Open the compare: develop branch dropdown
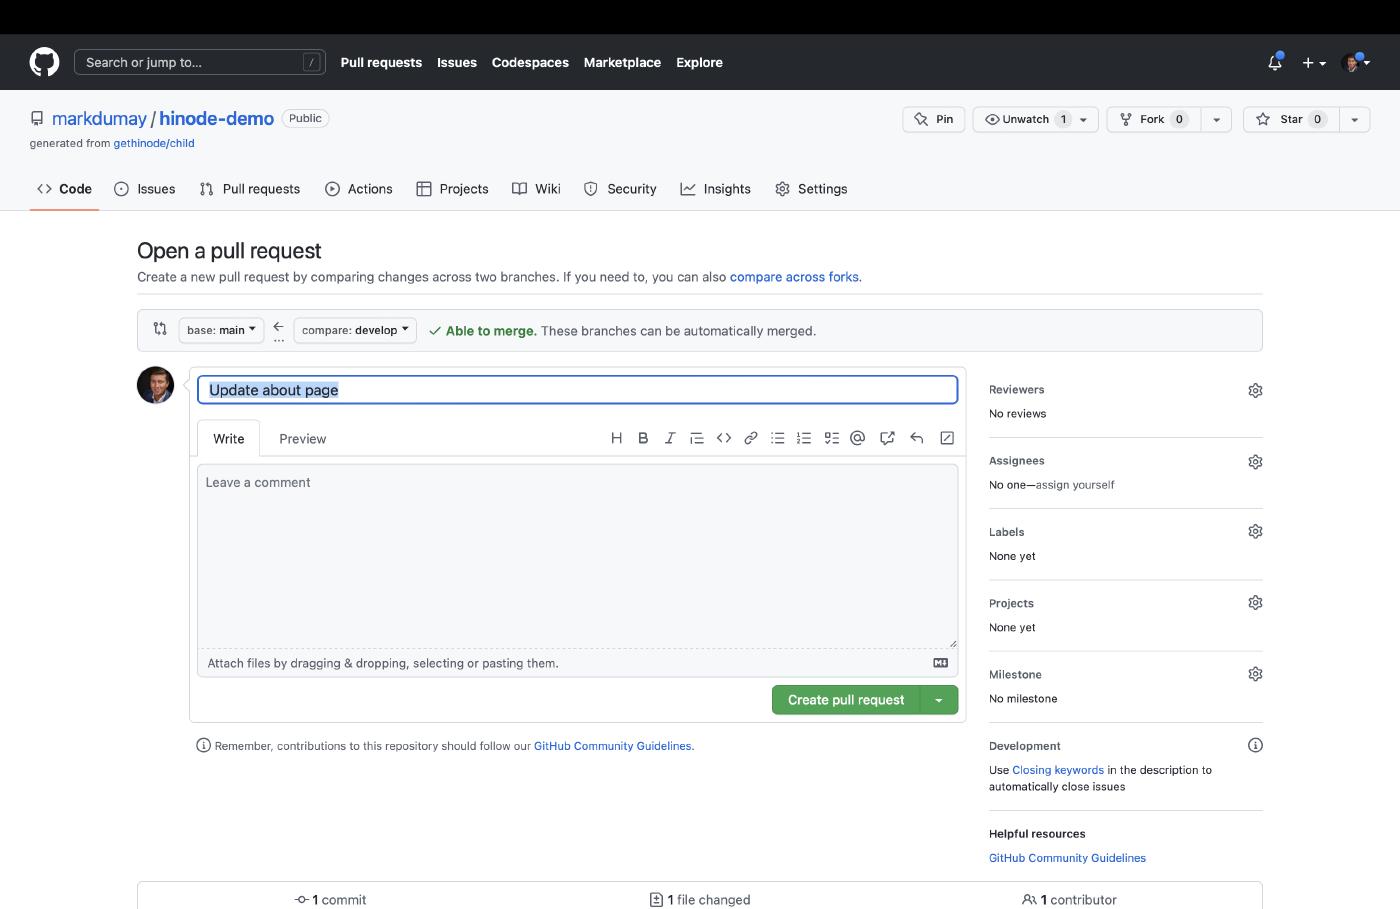Image resolution: width=1400 pixels, height=909 pixels. coord(355,330)
